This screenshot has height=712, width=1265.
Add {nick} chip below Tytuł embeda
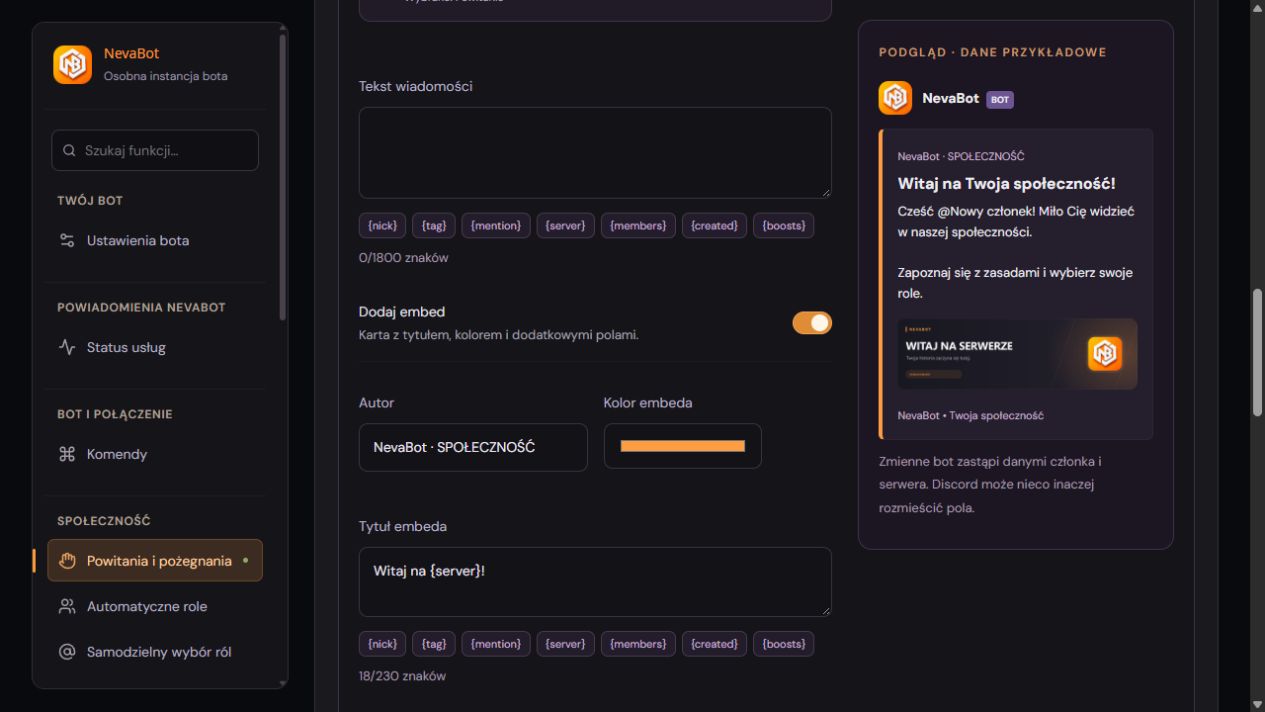tap(382, 644)
